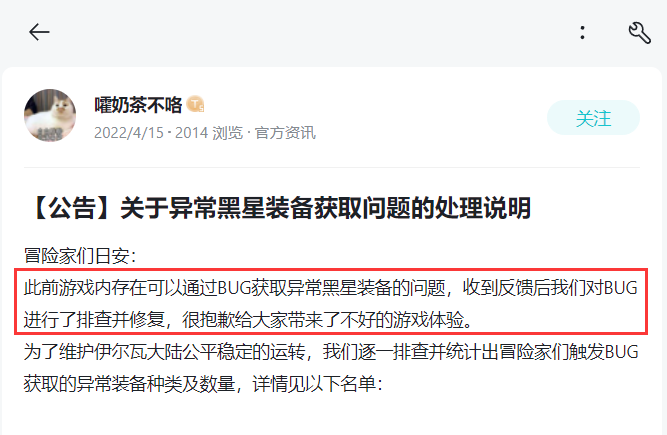Open the author's cat avatar
The image size is (667, 435).
coord(50,115)
